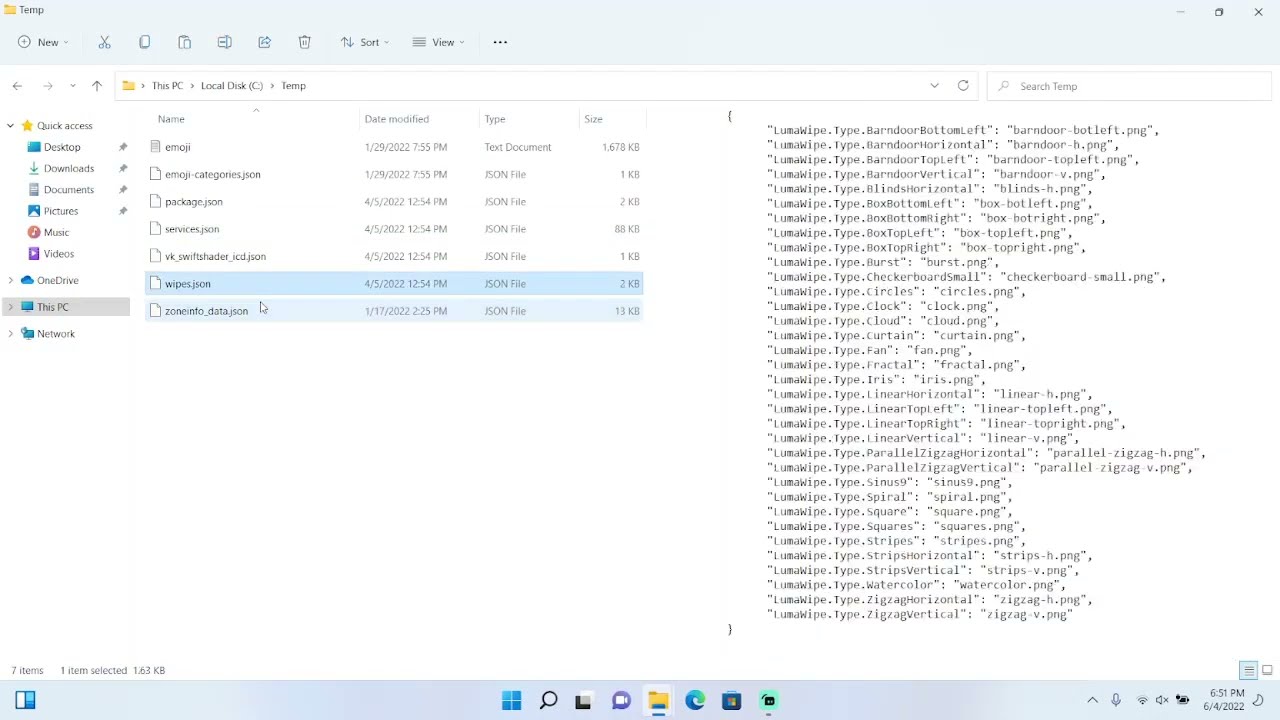Open the See more ellipsis menu
1280x720 pixels.
click(500, 42)
